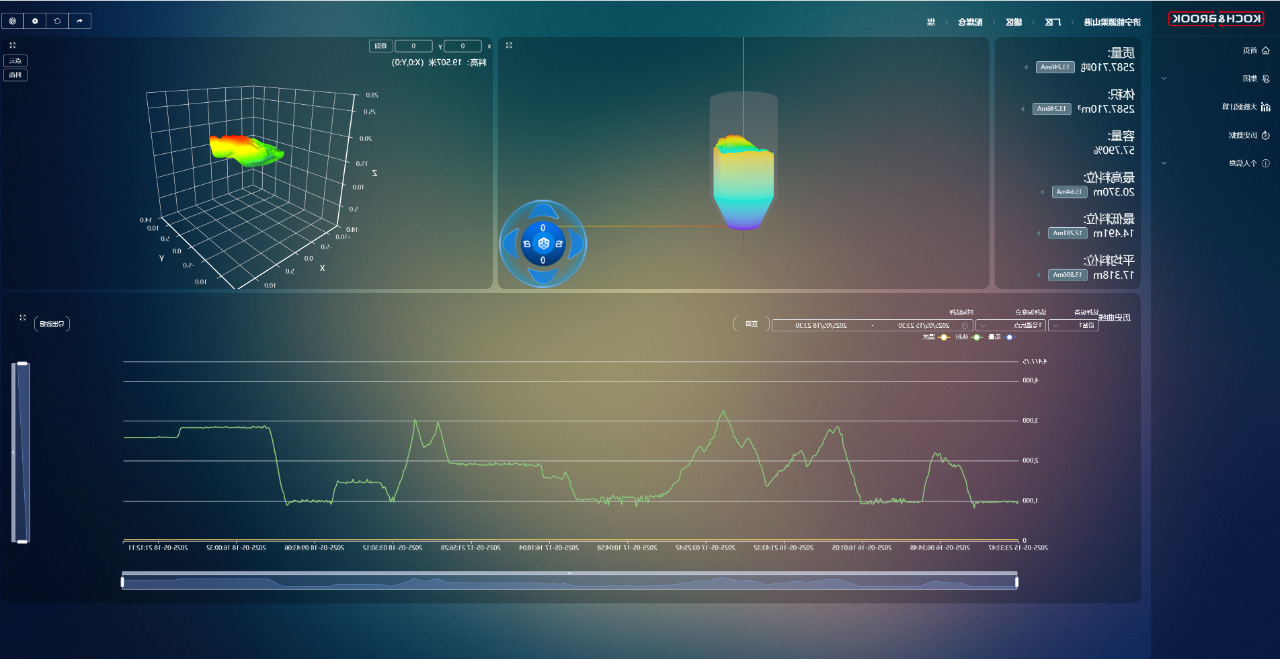1280x659 pixels.
Task: Click the share arrow icon in the top toolbar
Action: pos(79,20)
